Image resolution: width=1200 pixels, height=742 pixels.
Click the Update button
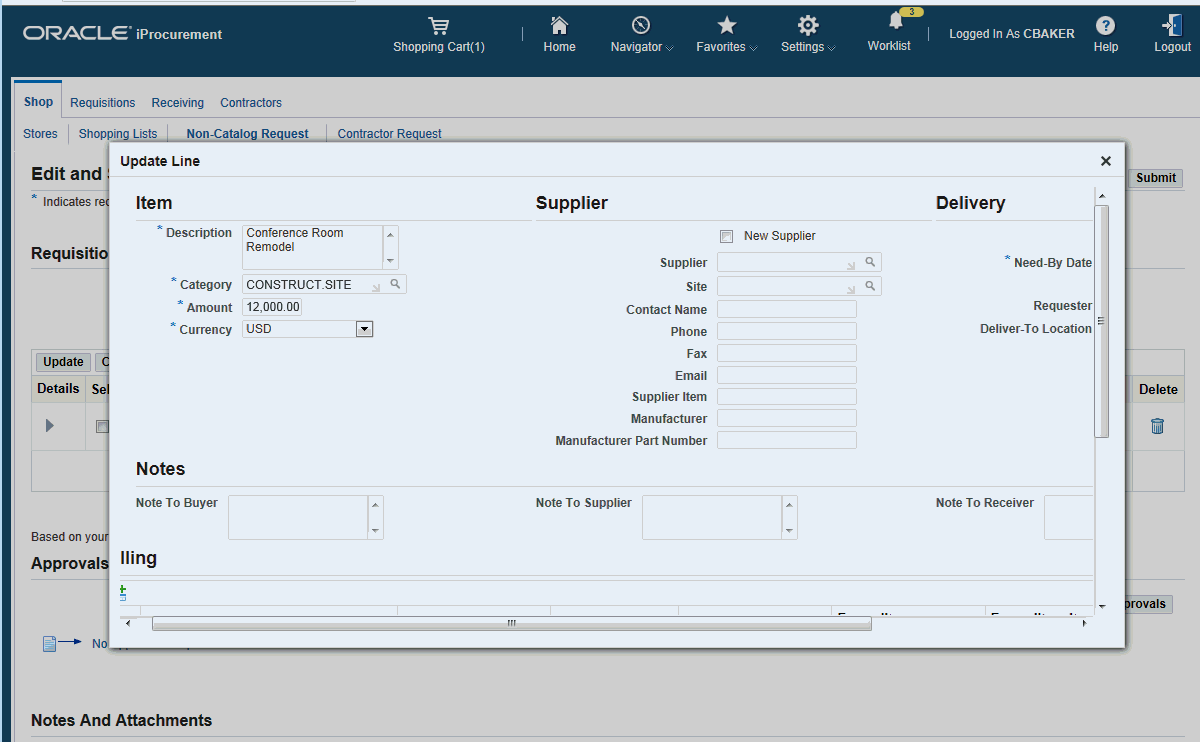tap(63, 362)
